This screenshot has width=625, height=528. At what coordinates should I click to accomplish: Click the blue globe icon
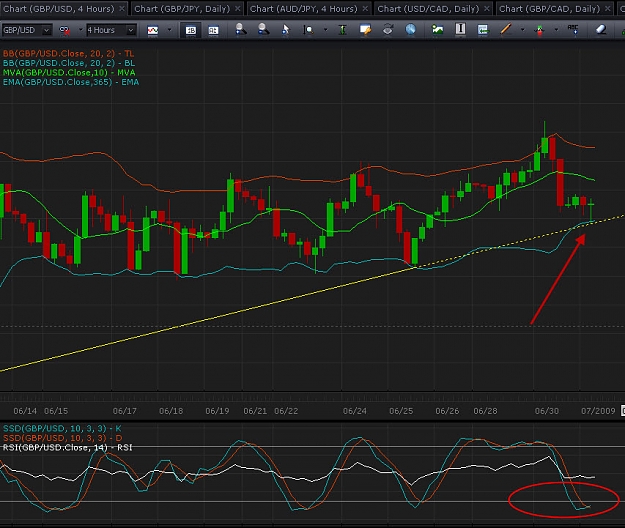click(410, 29)
